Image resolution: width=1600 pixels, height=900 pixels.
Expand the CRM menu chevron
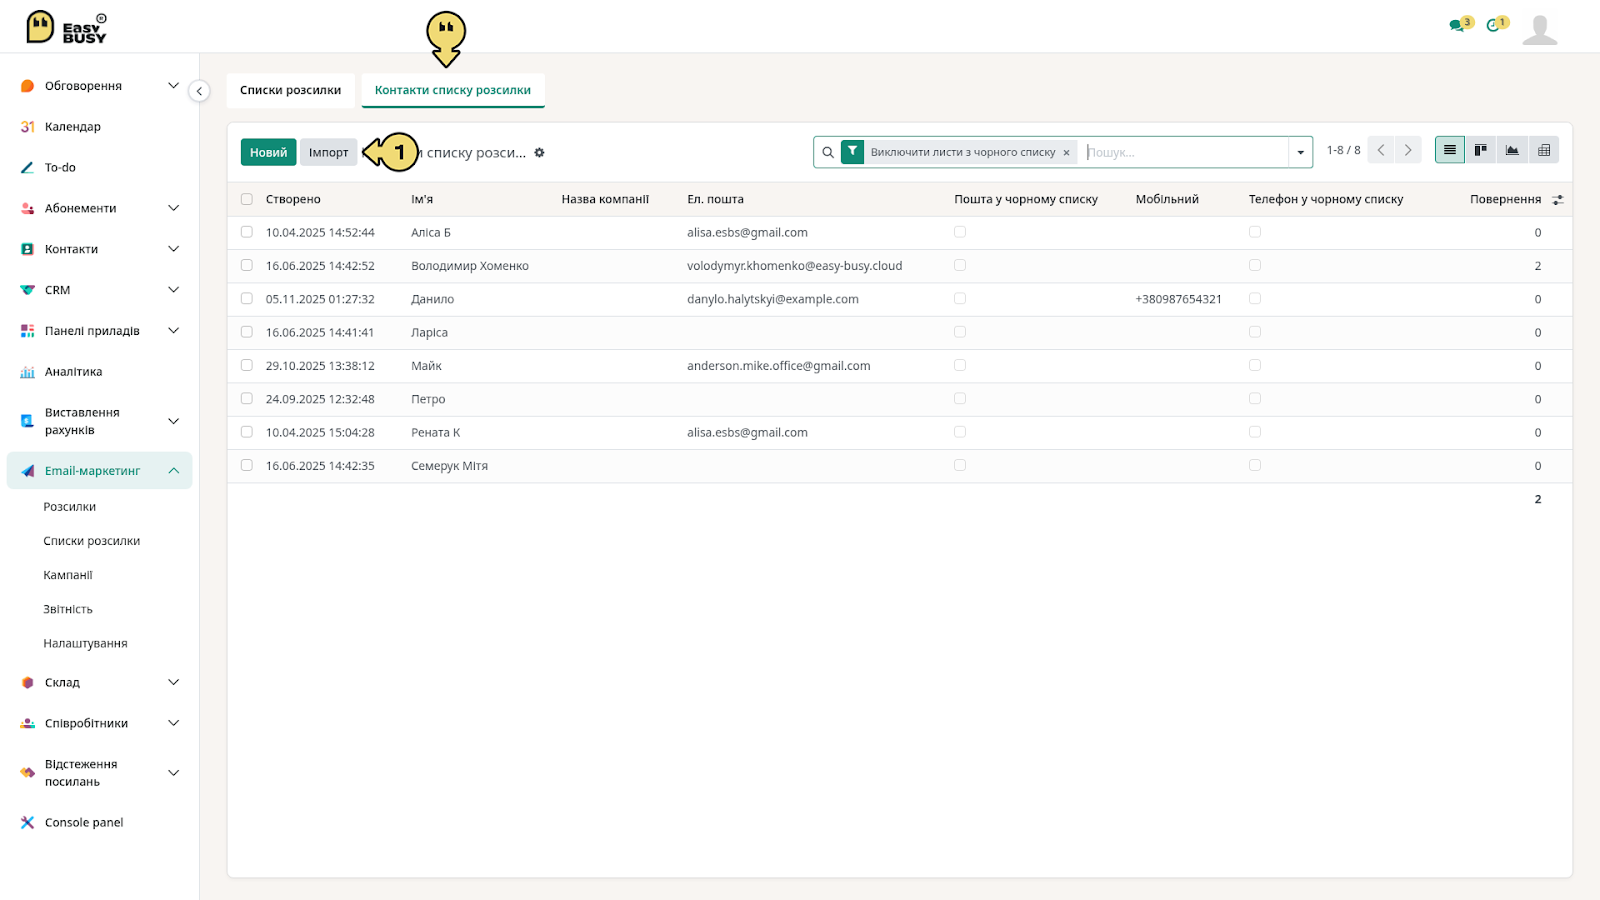173,290
